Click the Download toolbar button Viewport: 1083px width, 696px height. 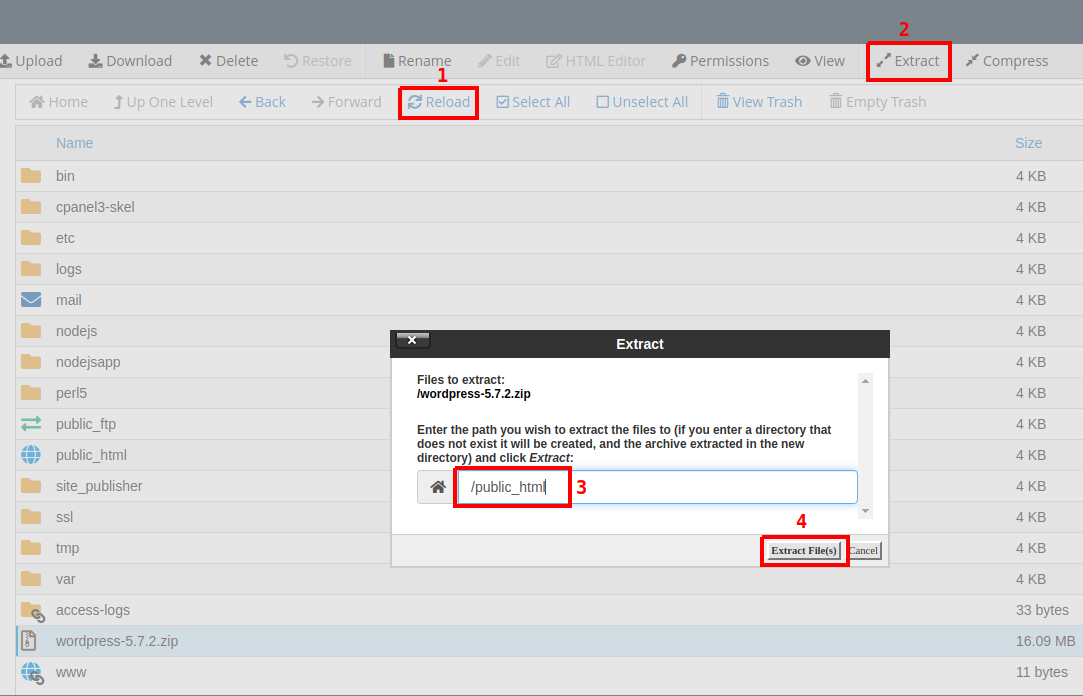coord(130,61)
